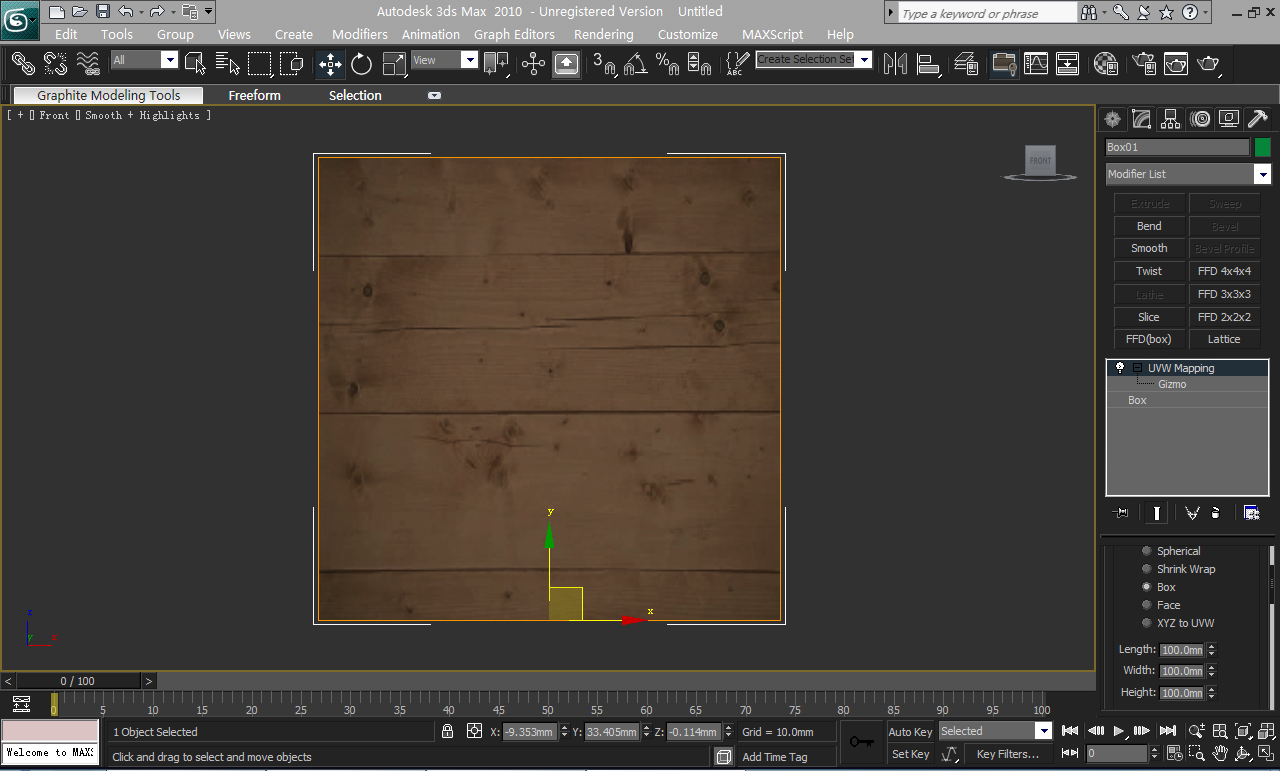Collapse the UVW Mapping stack entry

pyautogui.click(x=1137, y=368)
